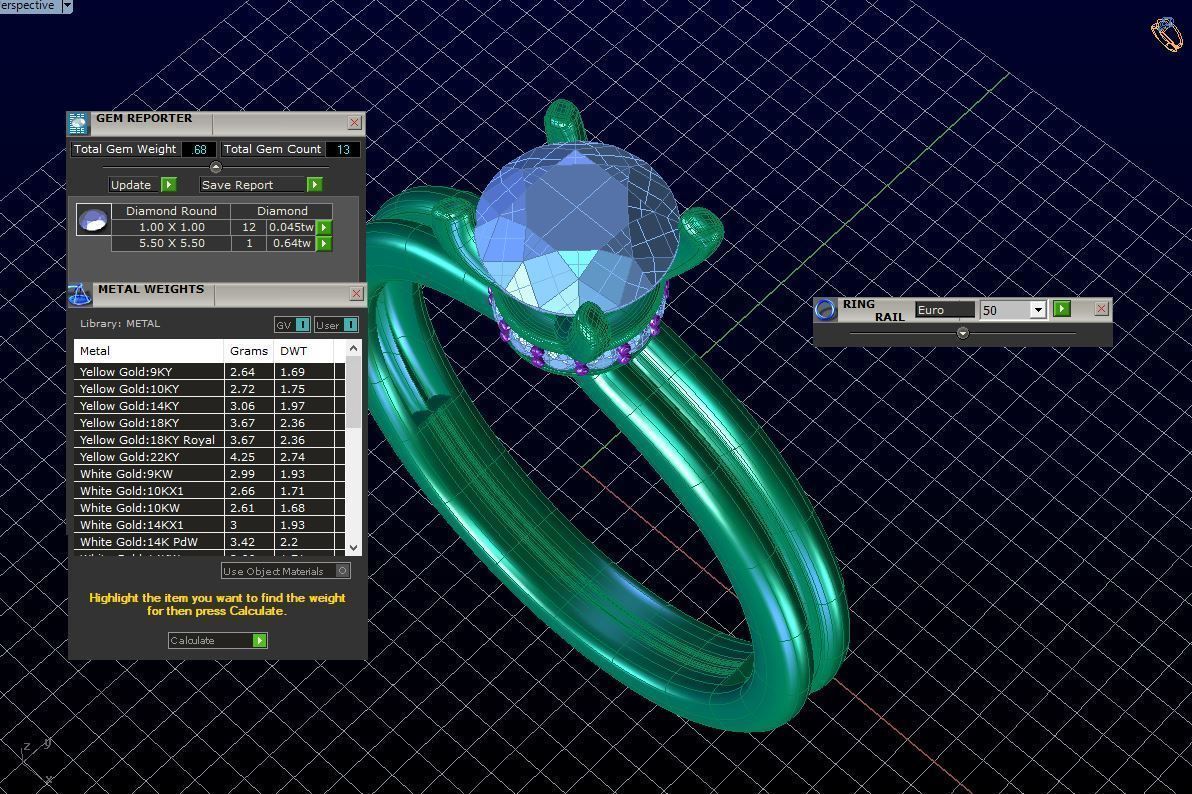Click the 4.25 grams cell
This screenshot has height=794, width=1192.
(249, 457)
